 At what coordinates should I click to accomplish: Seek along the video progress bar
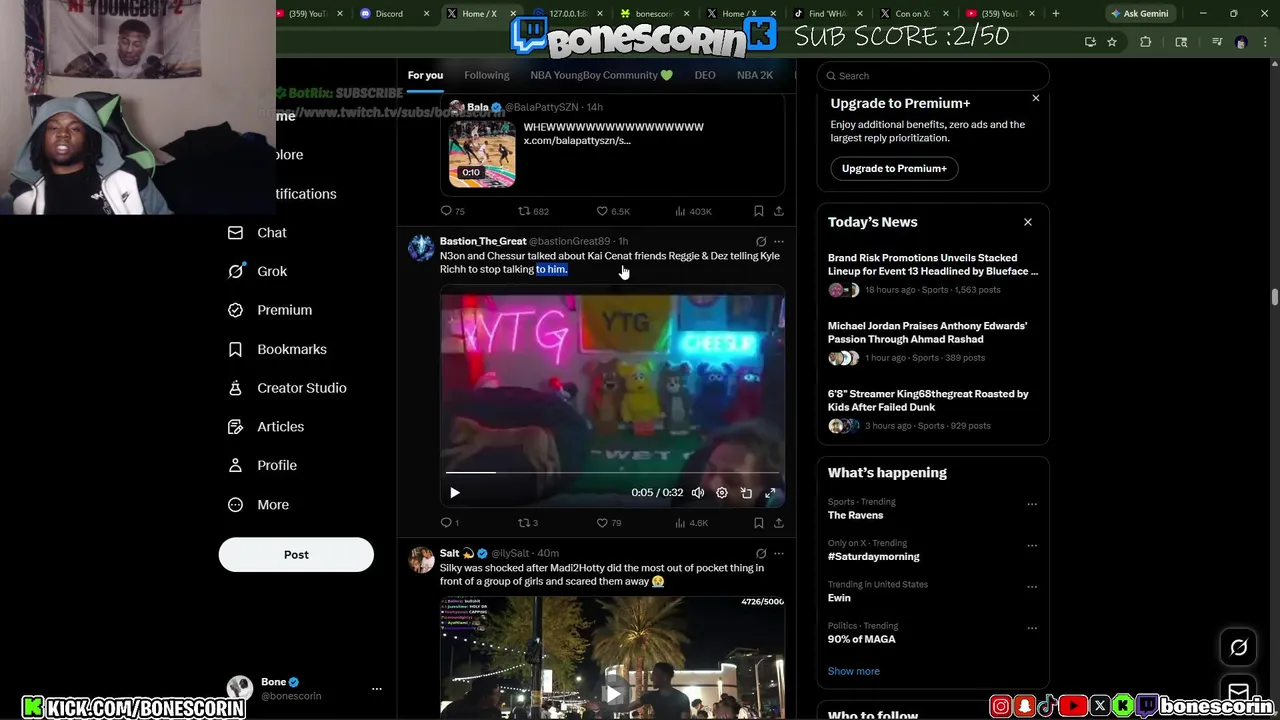[612, 472]
